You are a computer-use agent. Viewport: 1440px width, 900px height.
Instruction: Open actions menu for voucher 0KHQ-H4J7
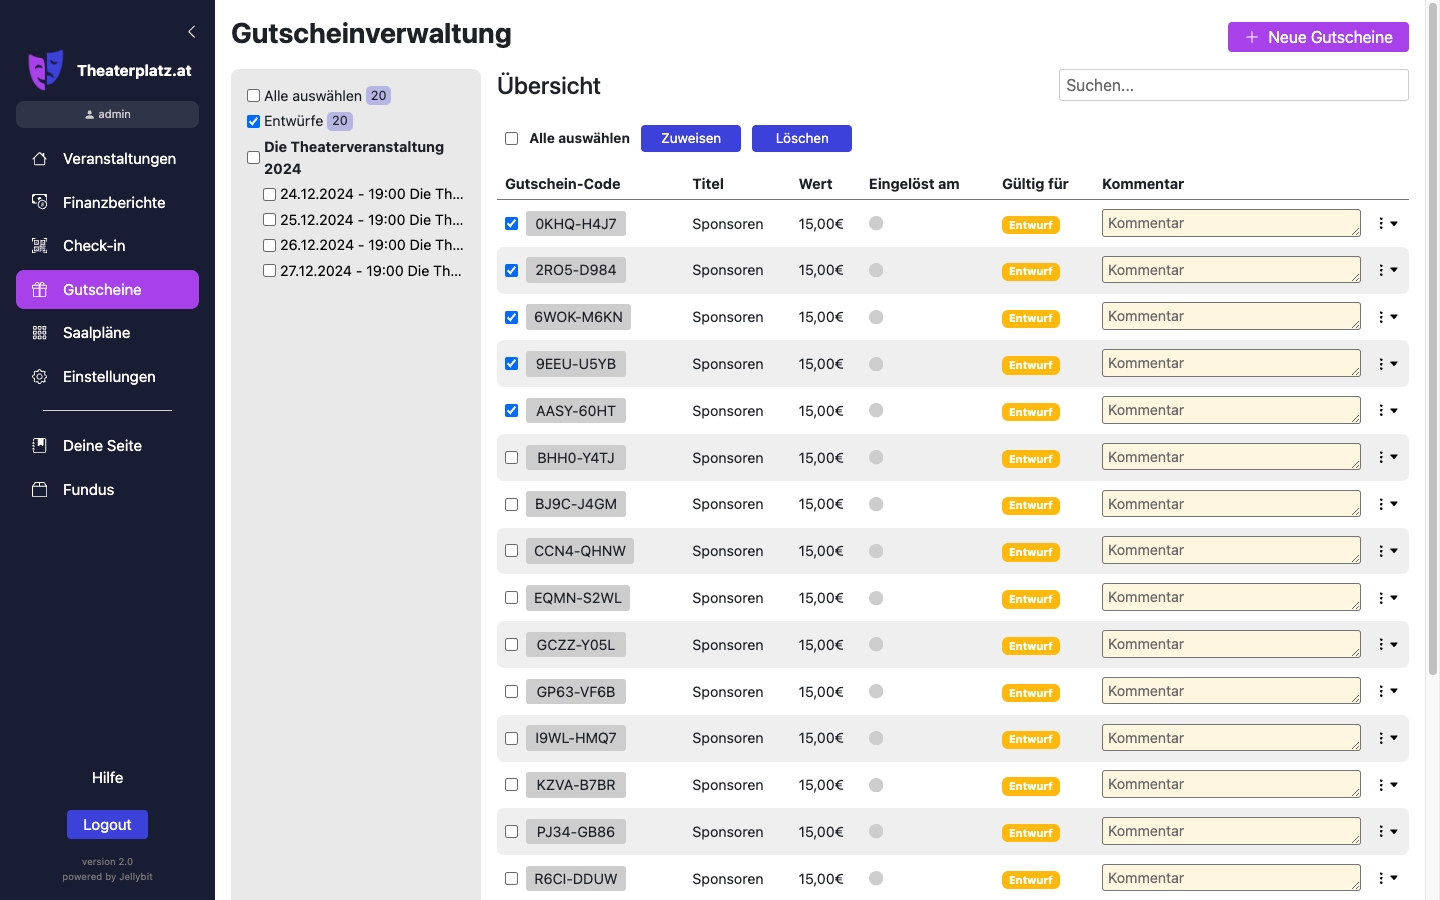click(x=1387, y=224)
